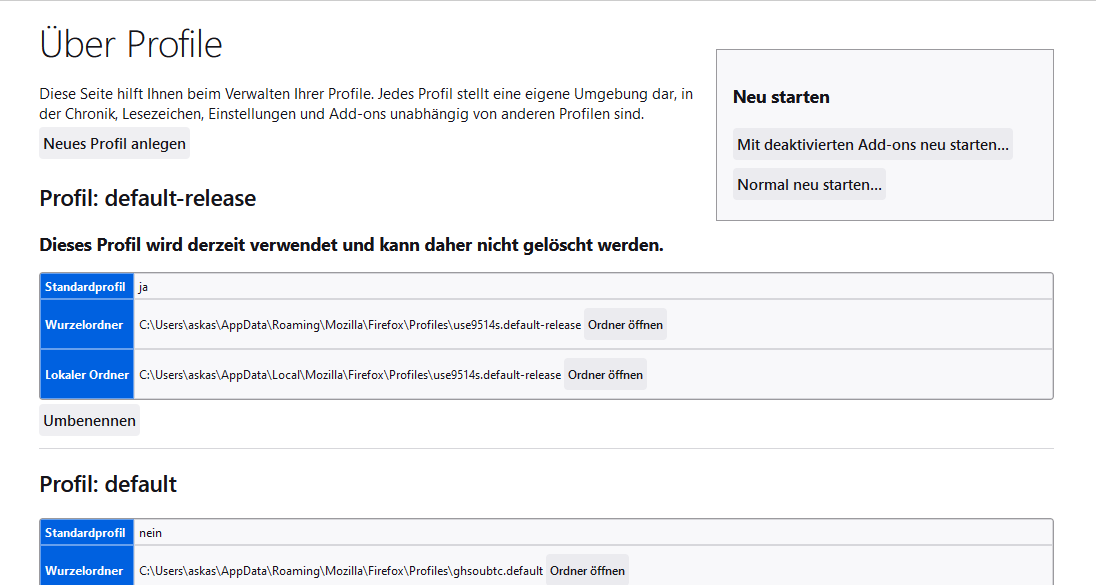
Task: Click the "Dieses Profil wird derzeit verwendet" notice
Action: 351,245
